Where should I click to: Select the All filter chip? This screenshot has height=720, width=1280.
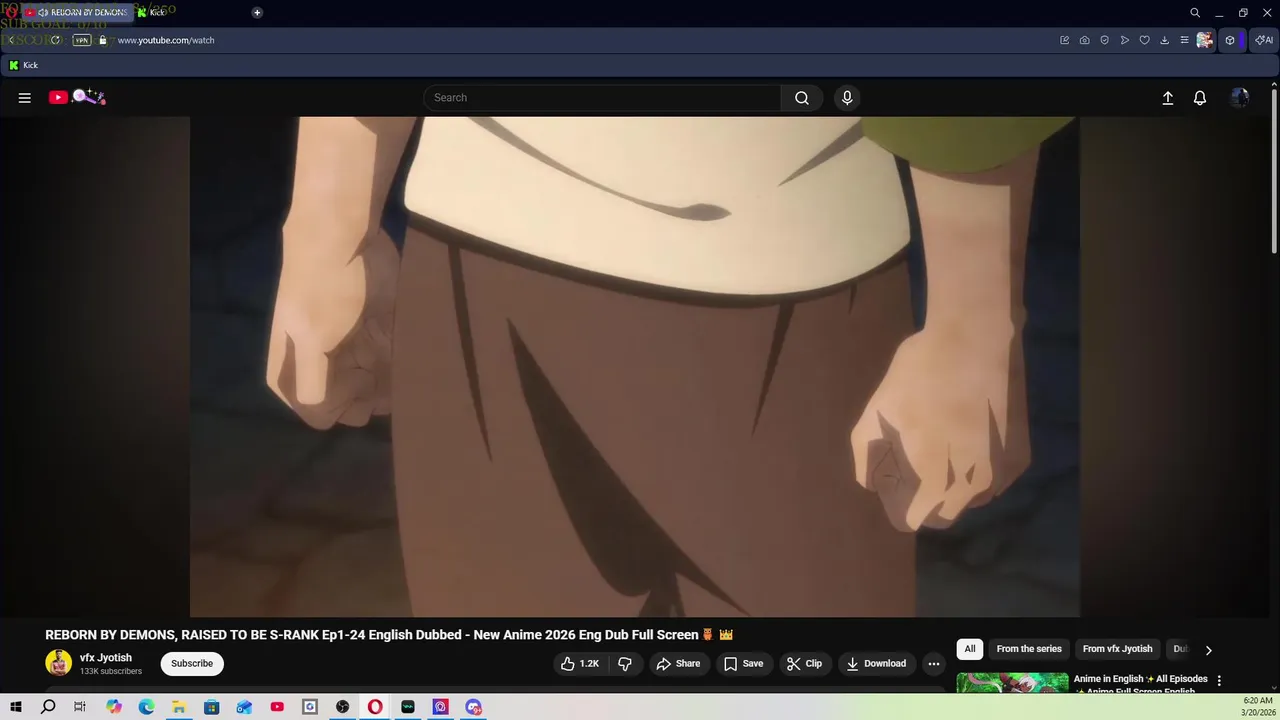[970, 649]
